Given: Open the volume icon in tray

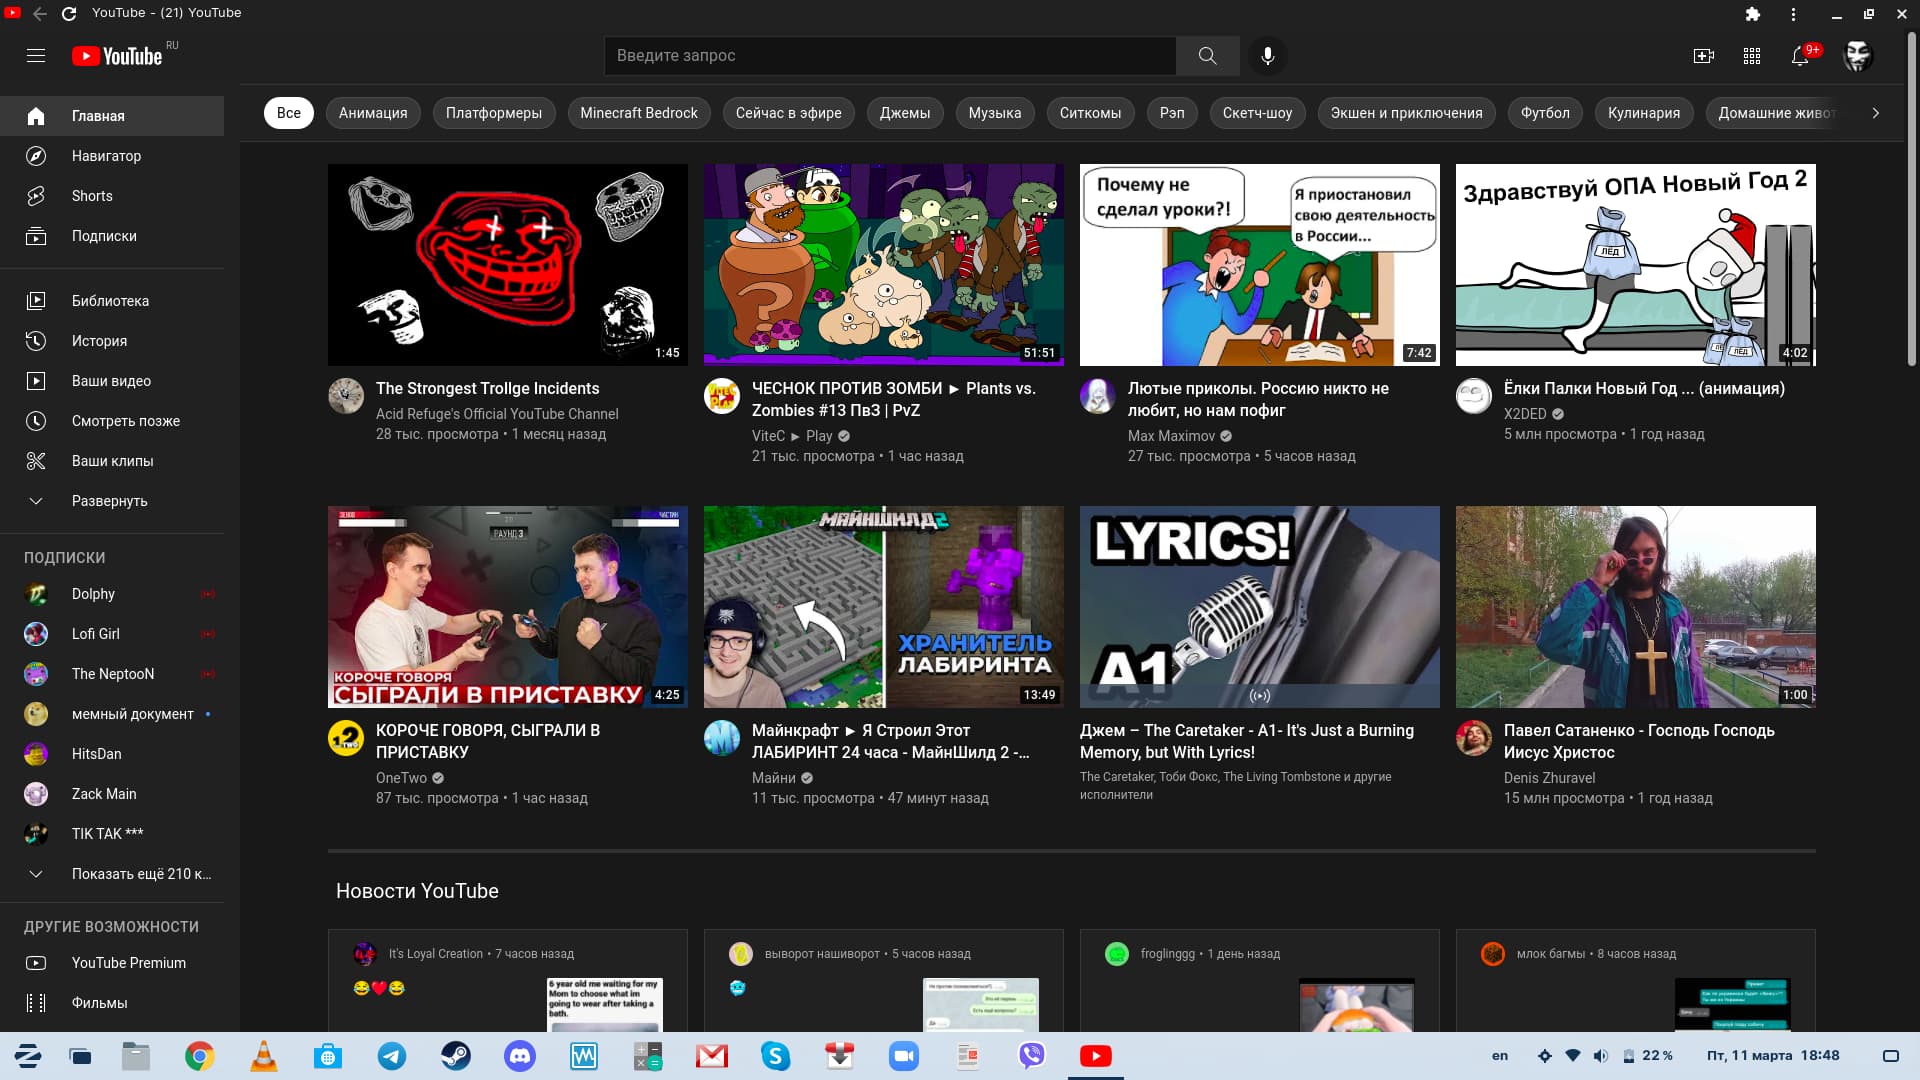Looking at the screenshot, I should (1600, 1056).
